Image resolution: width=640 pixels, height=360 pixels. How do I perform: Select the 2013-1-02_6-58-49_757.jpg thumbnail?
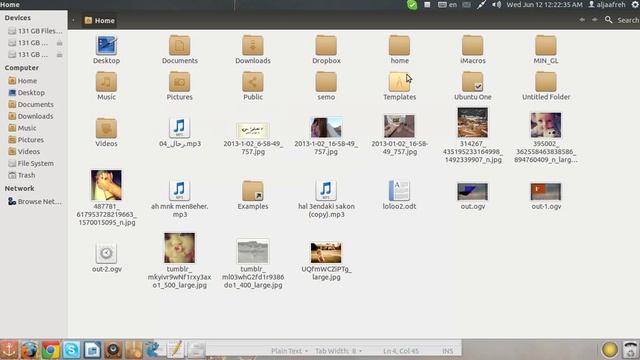coord(253,131)
